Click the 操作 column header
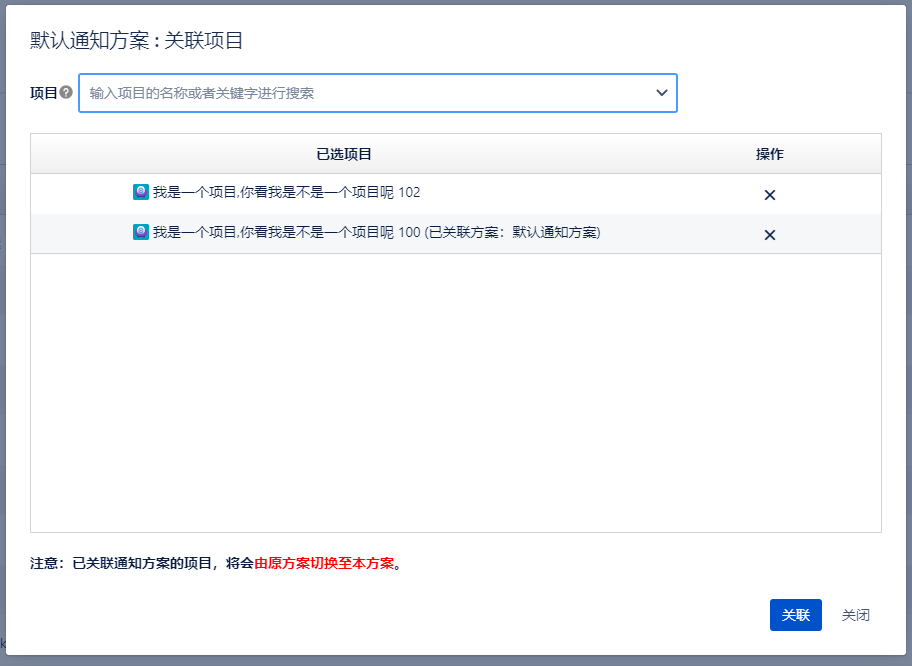 tap(769, 154)
